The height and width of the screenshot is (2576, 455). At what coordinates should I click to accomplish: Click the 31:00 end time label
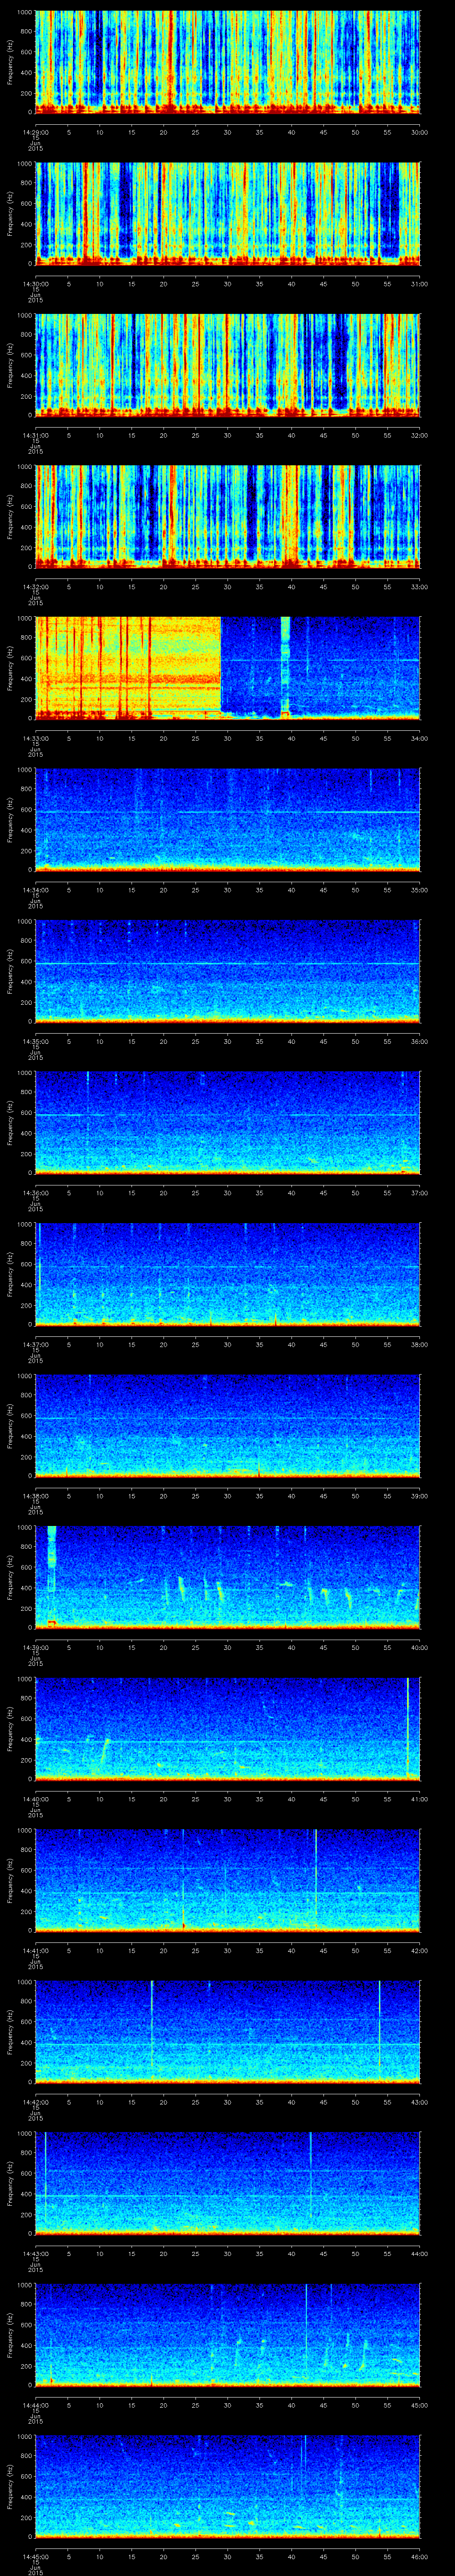420,284
